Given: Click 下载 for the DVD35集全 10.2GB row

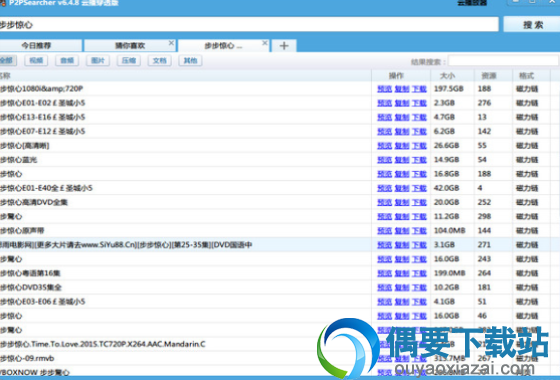Looking at the screenshot, I should pyautogui.click(x=419, y=288).
